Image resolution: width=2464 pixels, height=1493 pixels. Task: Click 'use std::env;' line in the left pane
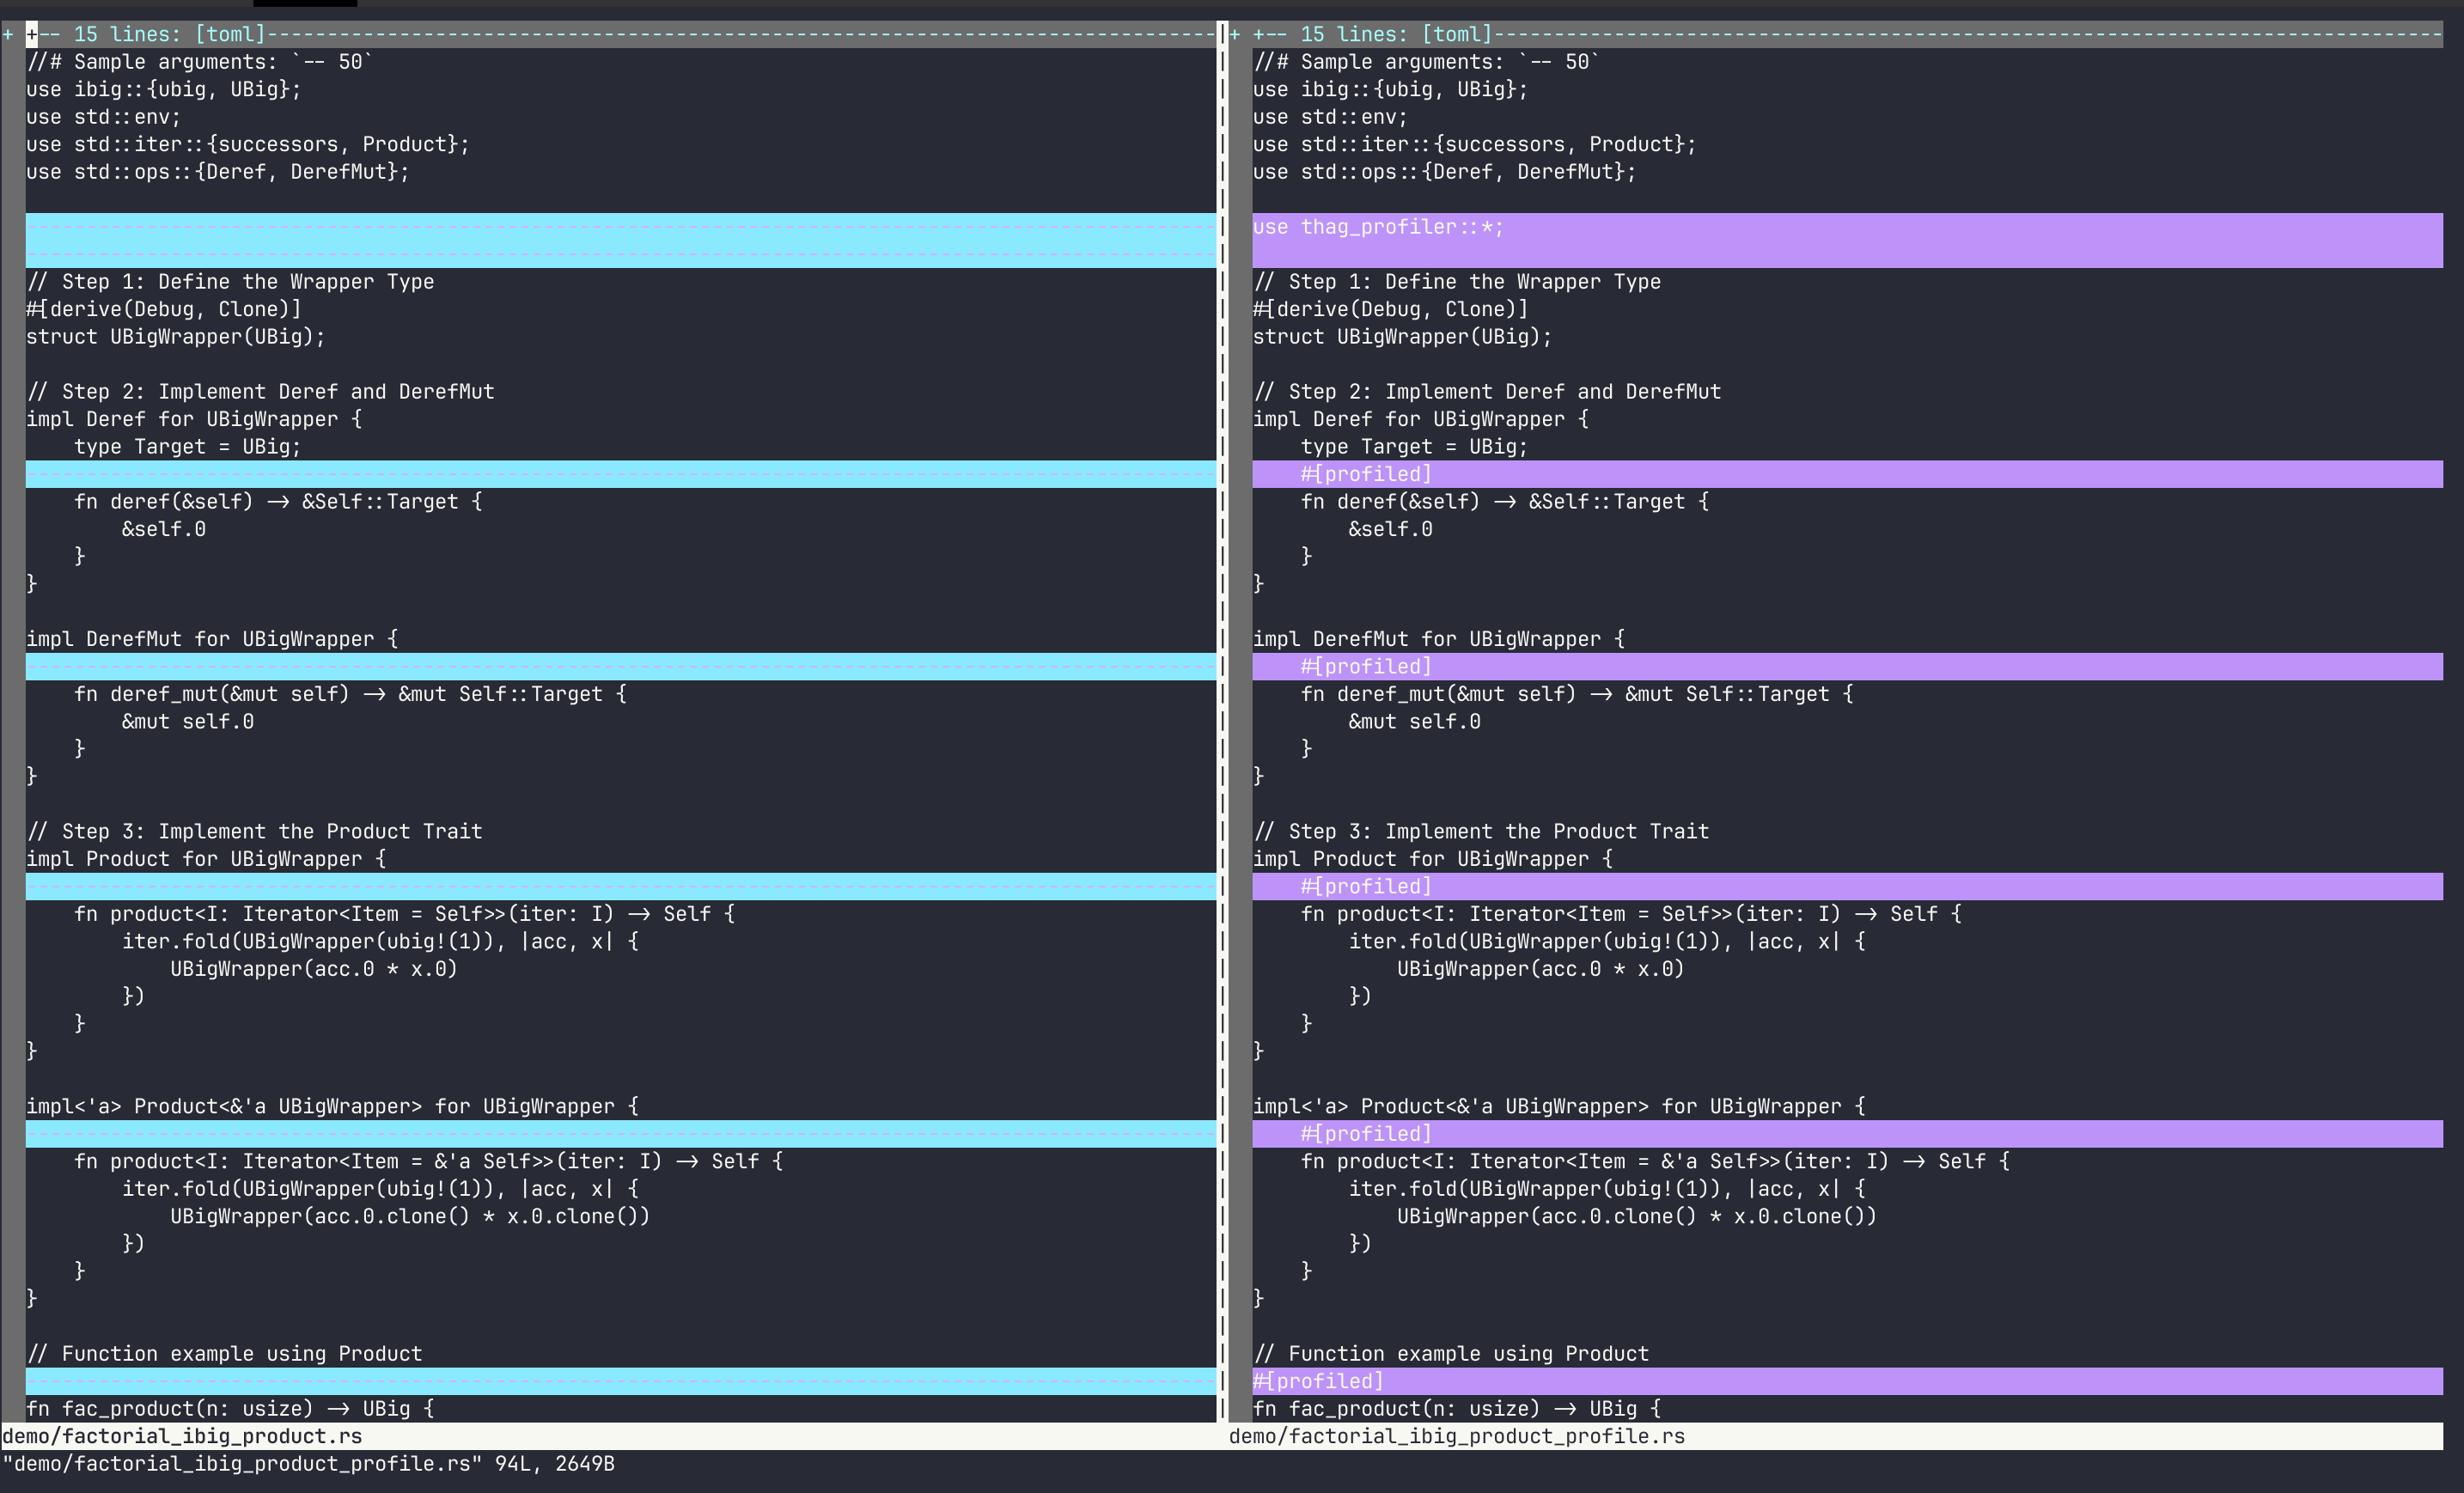click(103, 117)
